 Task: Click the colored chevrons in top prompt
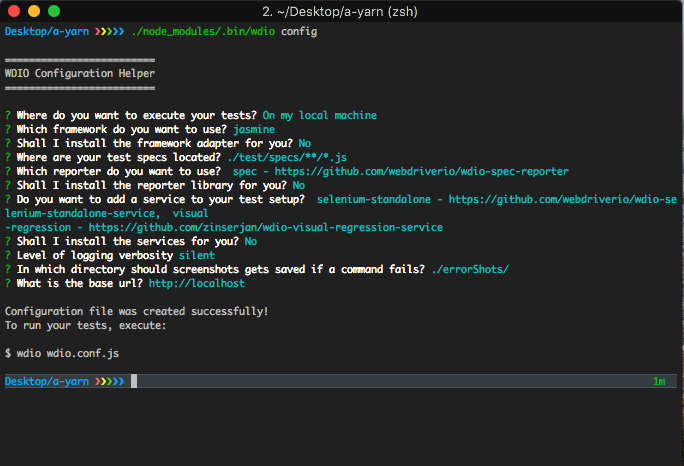click(109, 31)
